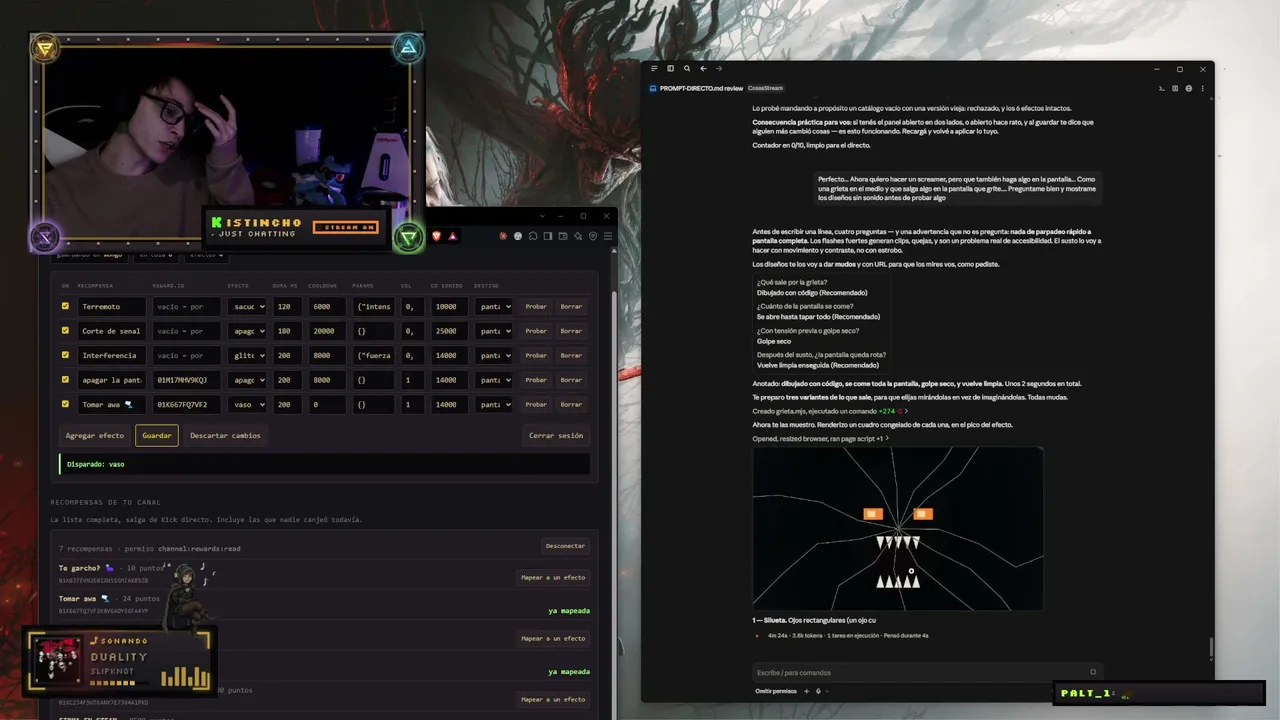
Task: Click the VPN shield icon in the browser toolbar
Action: point(593,236)
